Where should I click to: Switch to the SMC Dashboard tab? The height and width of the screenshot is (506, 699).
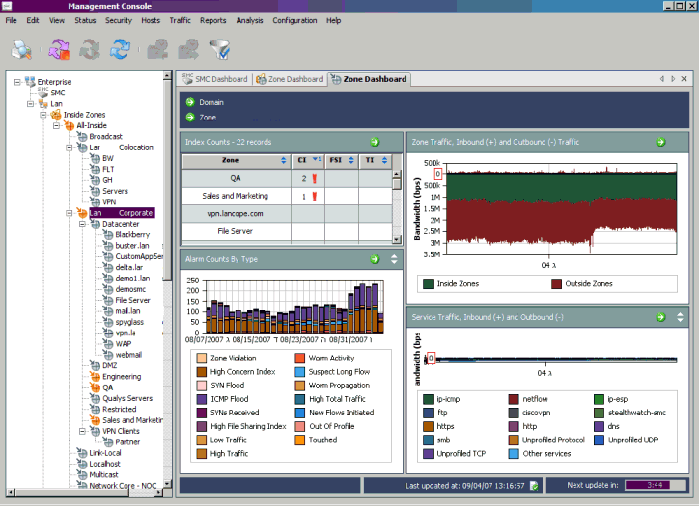coord(214,79)
